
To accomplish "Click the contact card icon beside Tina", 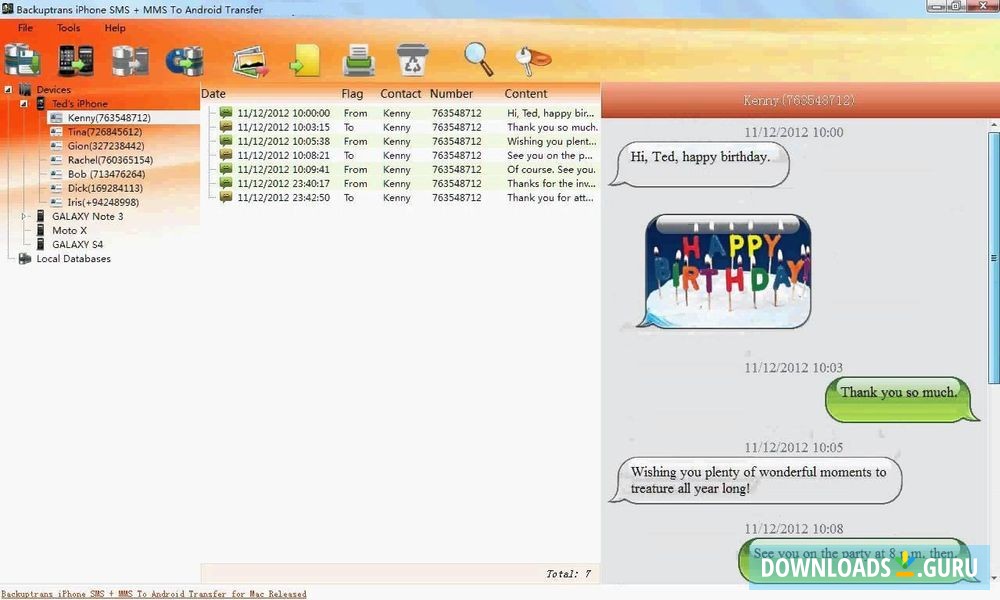I will [x=56, y=132].
